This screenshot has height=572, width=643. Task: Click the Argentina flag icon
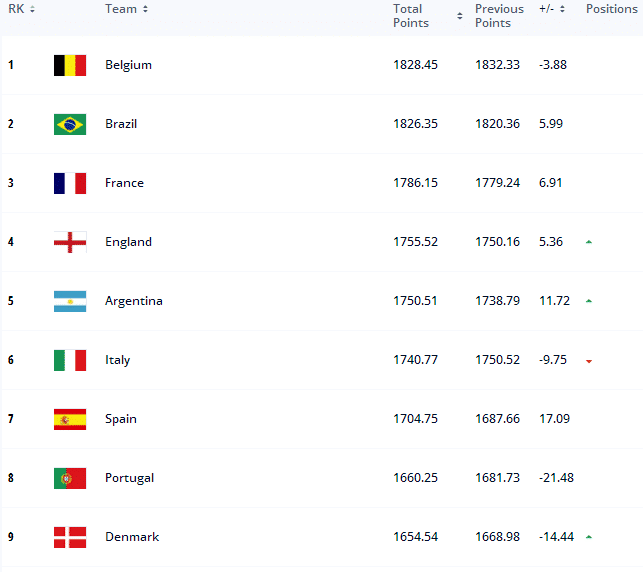[x=70, y=301]
